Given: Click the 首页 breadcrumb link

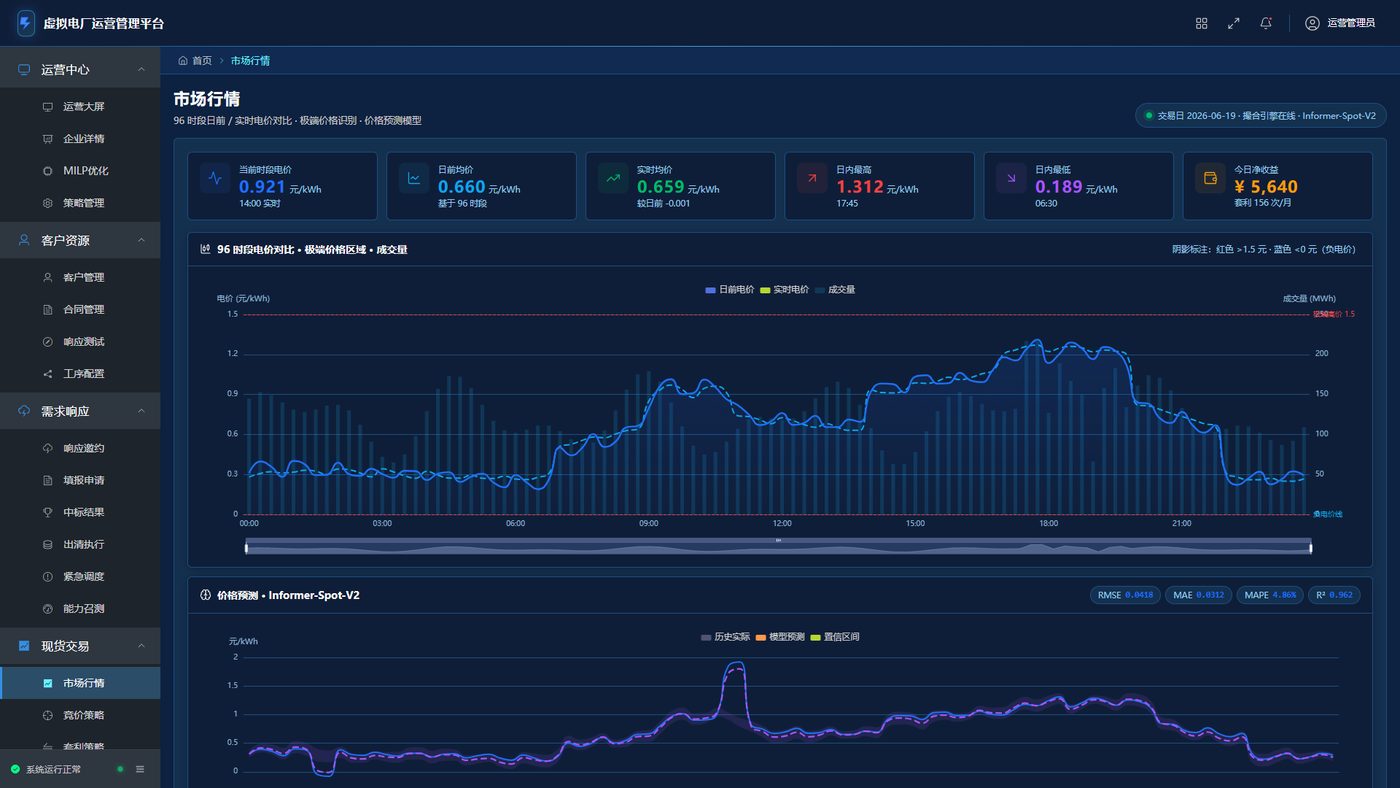Looking at the screenshot, I should point(195,60).
